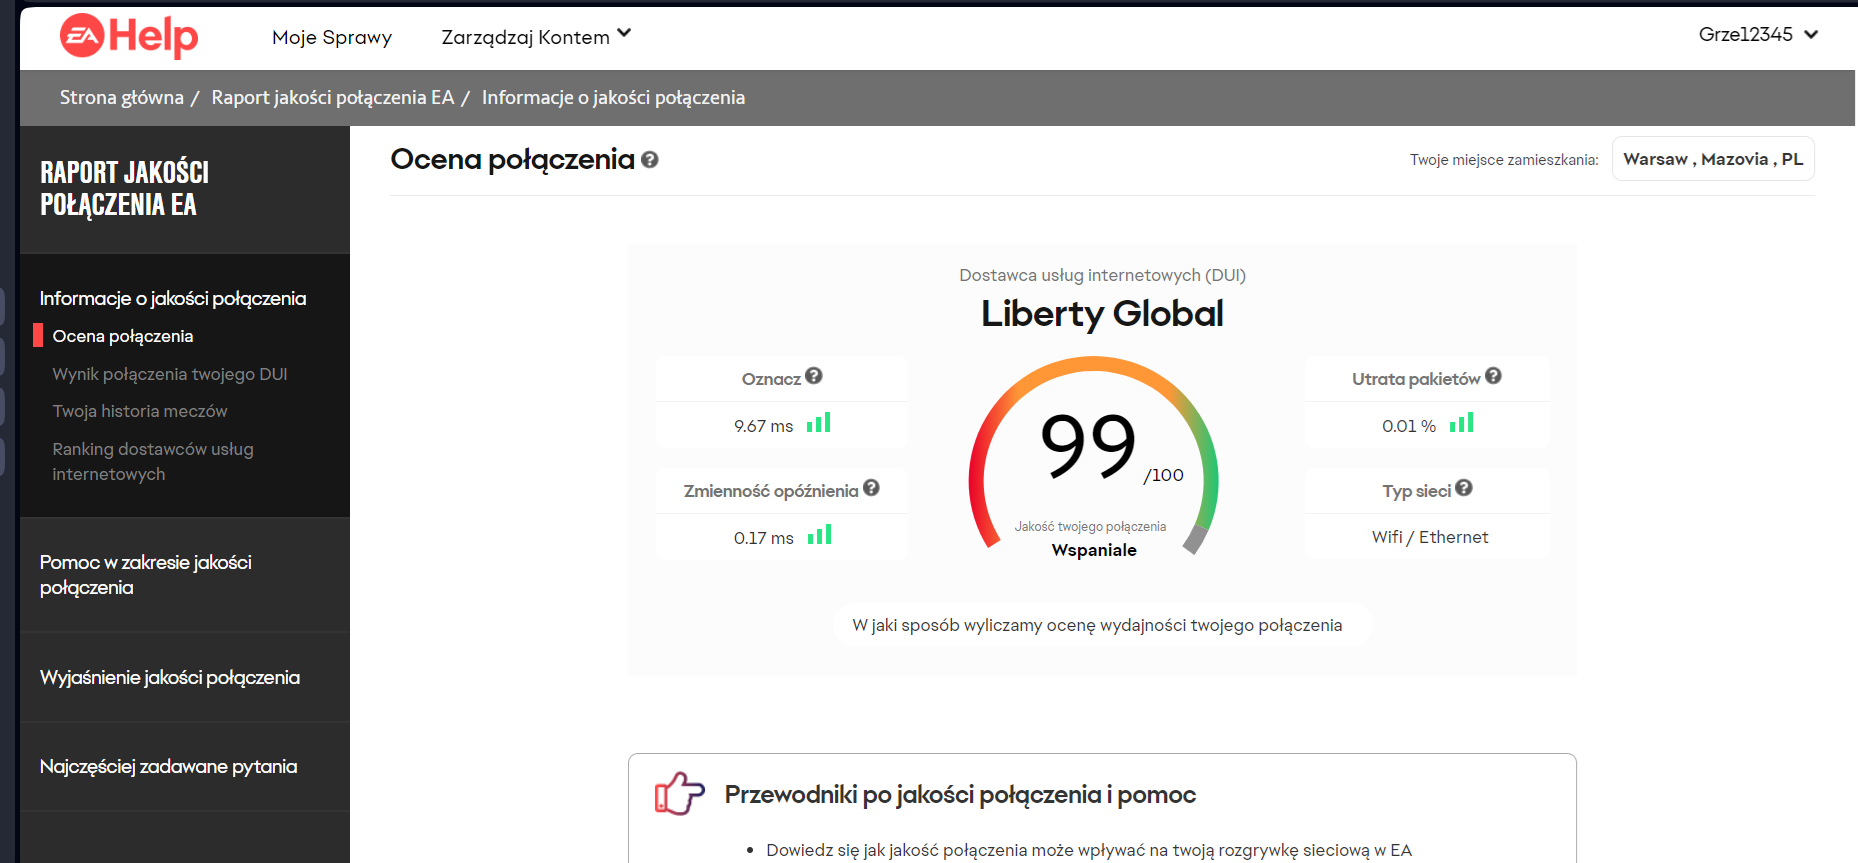Open the Warsaw, Mazovia, PL location selector
The image size is (1858, 863).
pos(1712,159)
